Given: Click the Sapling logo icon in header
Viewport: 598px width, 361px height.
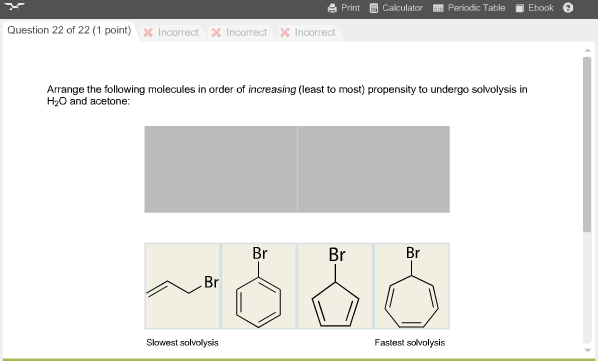Looking at the screenshot, I should pos(14,6).
